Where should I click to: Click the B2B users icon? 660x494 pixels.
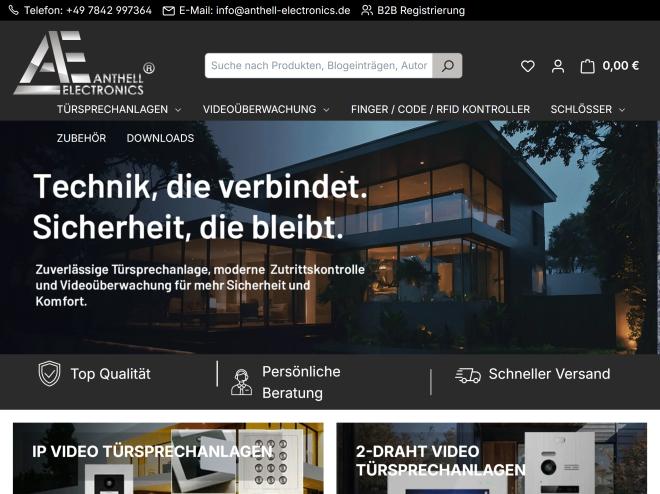coord(367,10)
